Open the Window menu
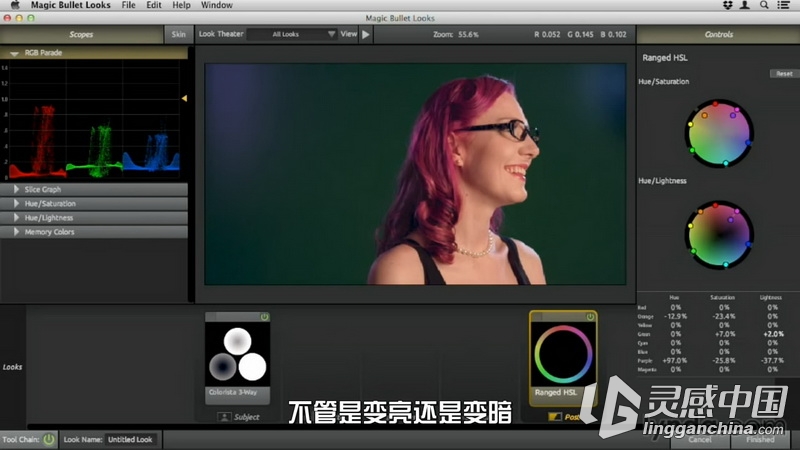800x450 pixels. coord(216,5)
